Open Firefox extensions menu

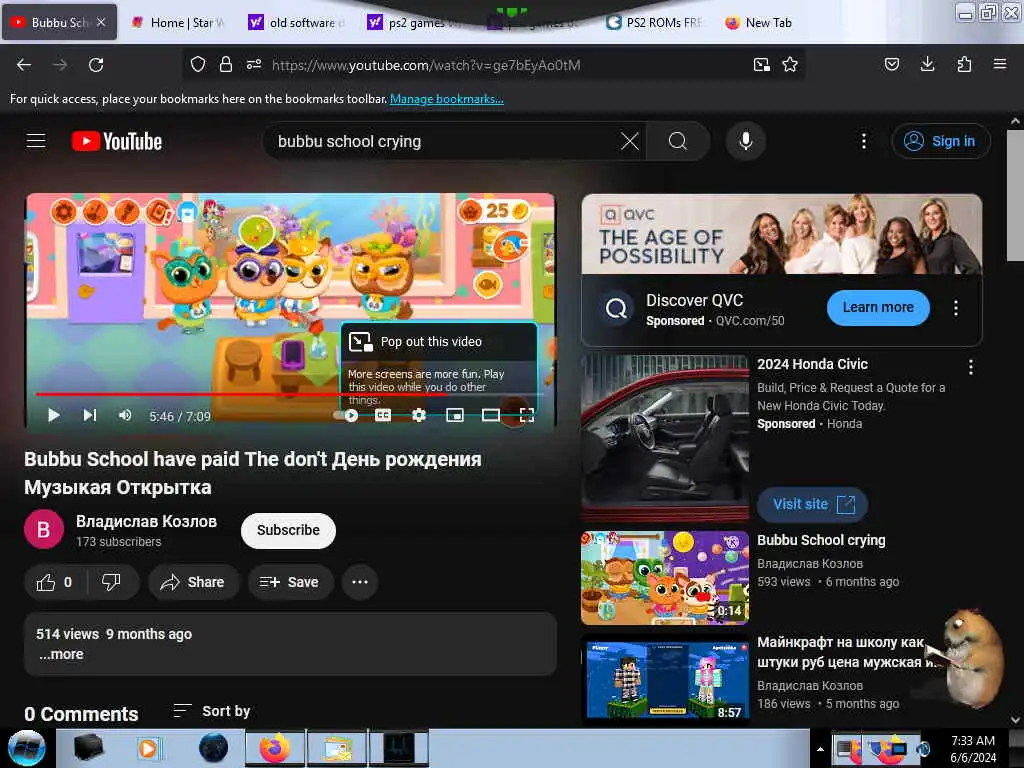point(964,64)
